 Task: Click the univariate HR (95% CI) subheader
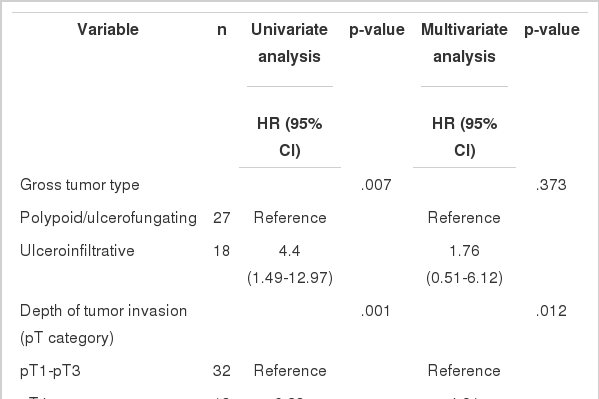(290, 137)
